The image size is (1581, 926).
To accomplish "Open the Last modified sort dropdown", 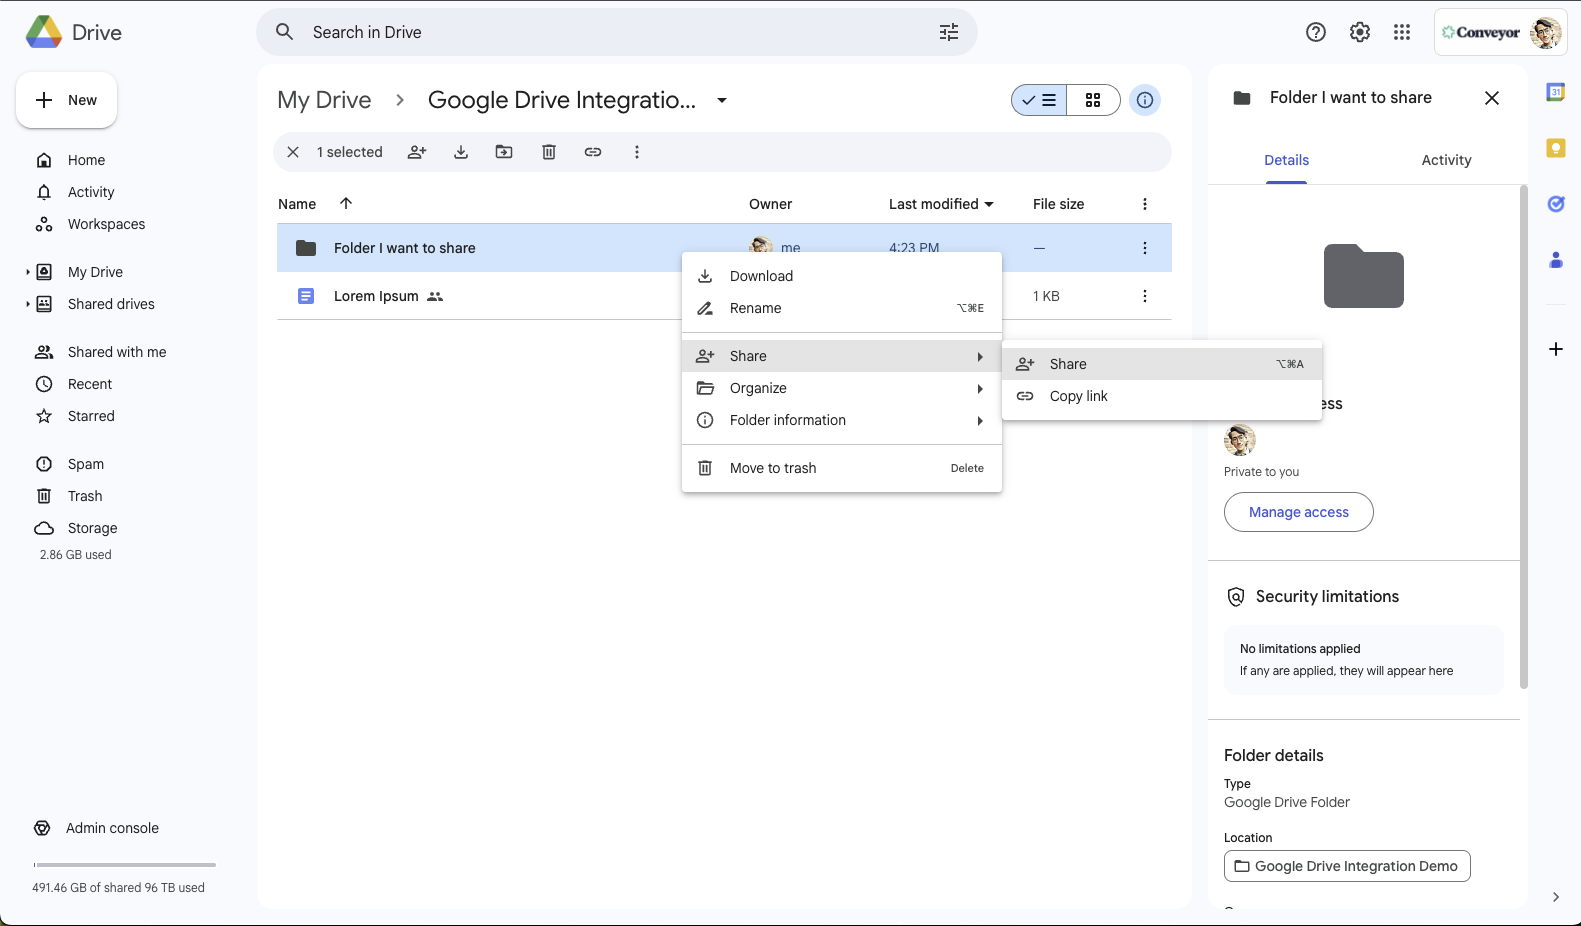I will pyautogui.click(x=941, y=204).
